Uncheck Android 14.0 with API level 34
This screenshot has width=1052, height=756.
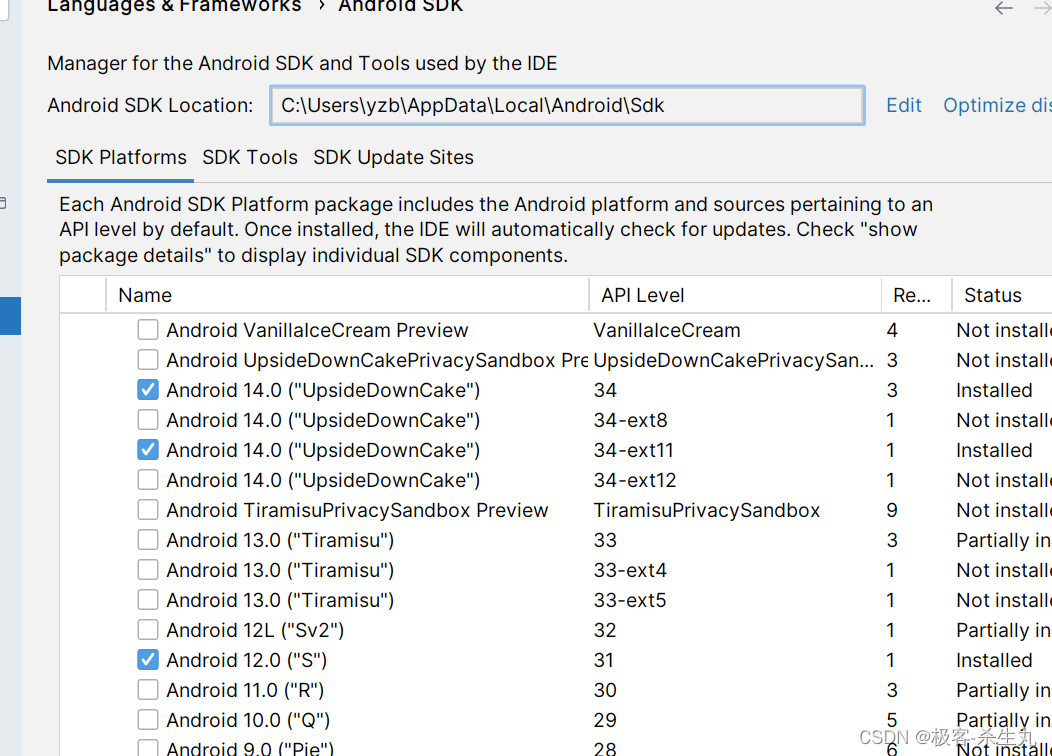point(147,389)
